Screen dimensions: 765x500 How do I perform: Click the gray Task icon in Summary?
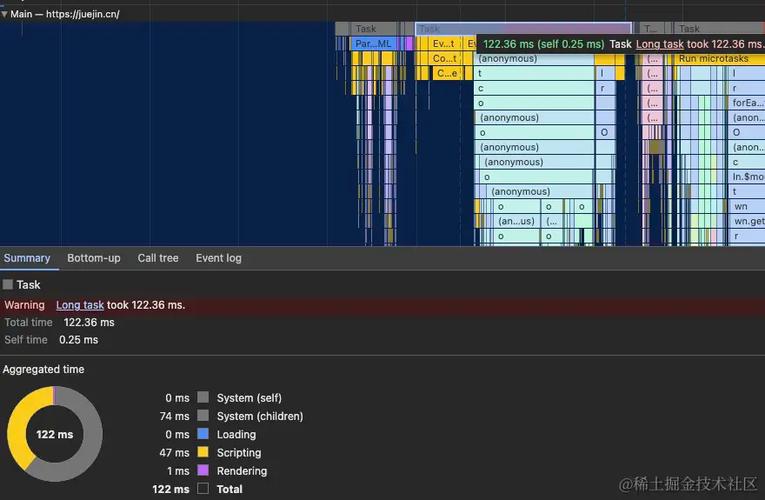(8, 284)
